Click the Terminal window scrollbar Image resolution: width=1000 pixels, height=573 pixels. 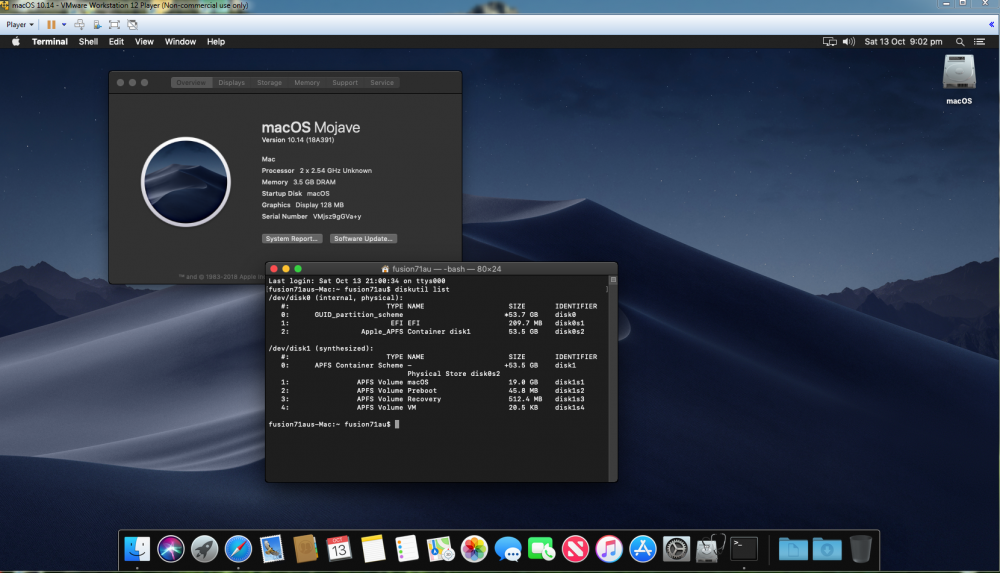coord(613,379)
